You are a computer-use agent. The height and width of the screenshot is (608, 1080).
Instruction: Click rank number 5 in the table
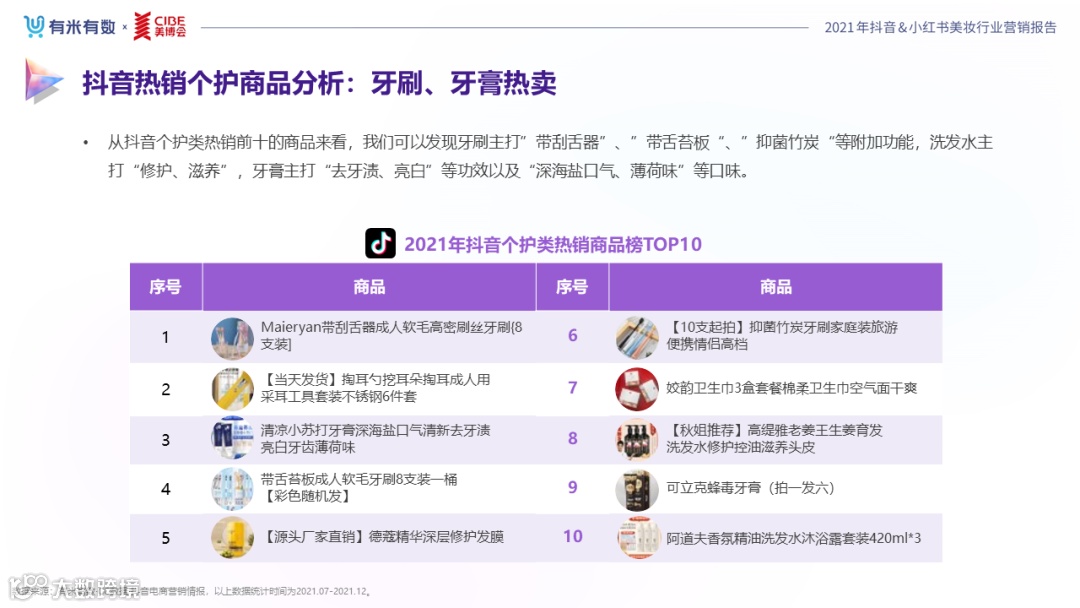coord(165,538)
